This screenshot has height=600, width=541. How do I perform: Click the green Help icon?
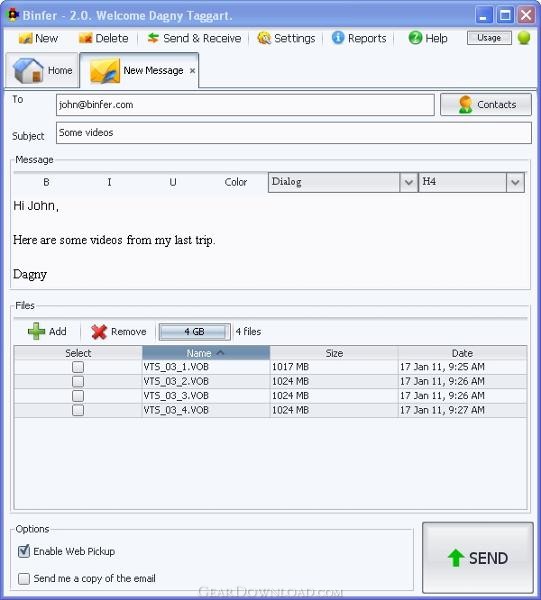415,38
